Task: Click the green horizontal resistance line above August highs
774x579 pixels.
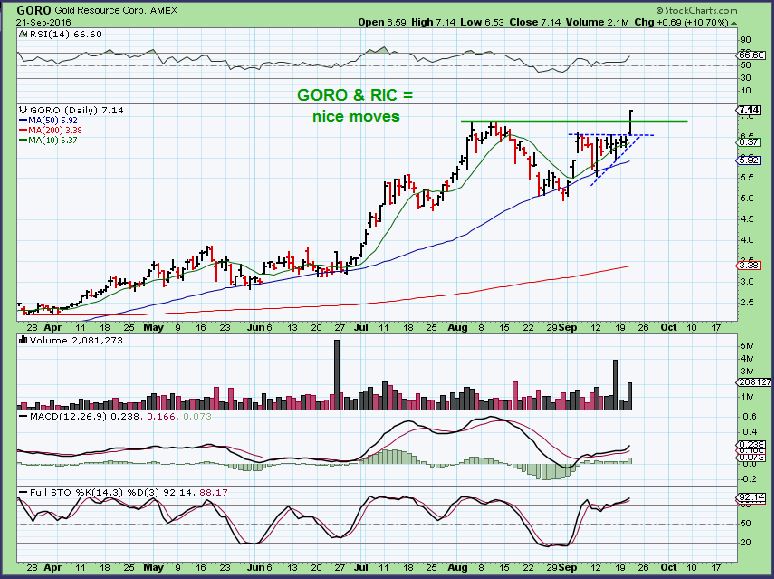Action: (x=574, y=121)
